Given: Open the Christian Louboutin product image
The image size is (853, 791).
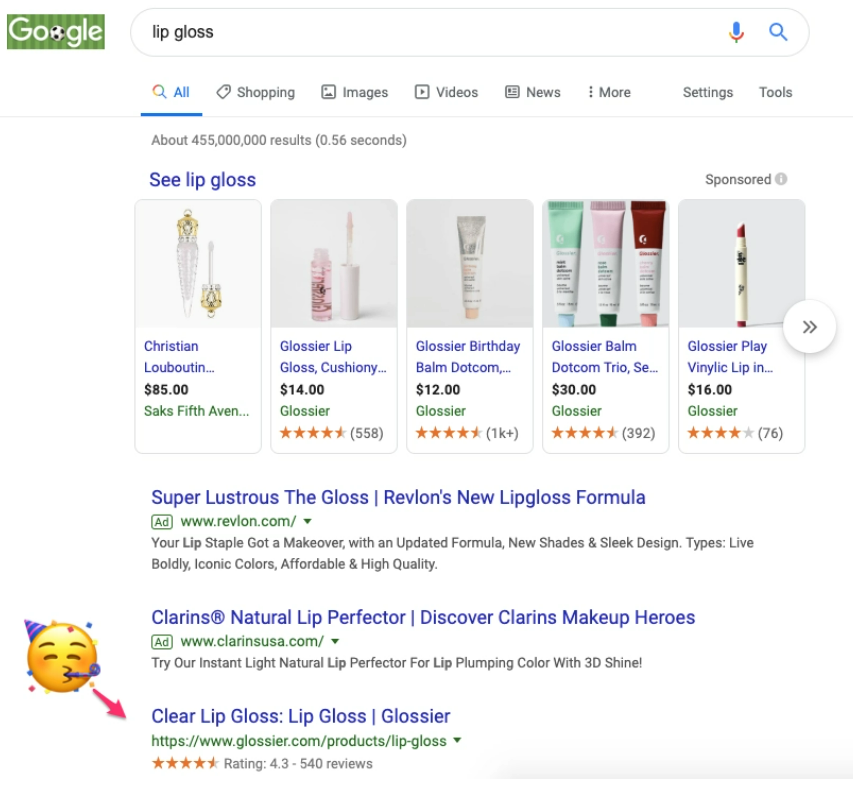Looking at the screenshot, I should pos(198,264).
